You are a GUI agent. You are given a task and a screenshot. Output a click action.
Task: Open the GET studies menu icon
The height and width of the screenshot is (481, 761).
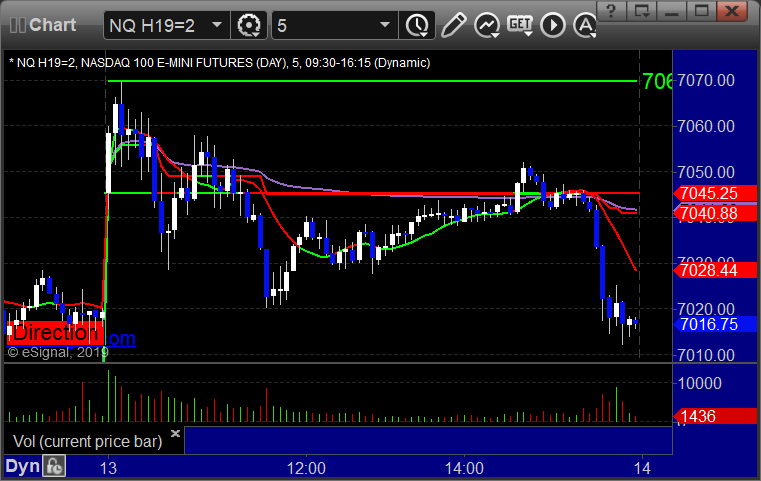pyautogui.click(x=520, y=25)
